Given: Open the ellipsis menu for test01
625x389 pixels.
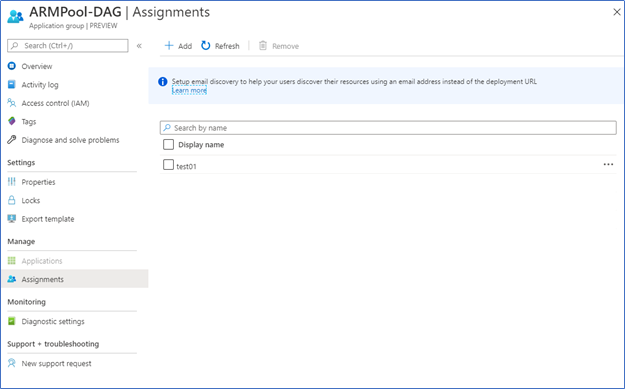Looking at the screenshot, I should [x=608, y=164].
